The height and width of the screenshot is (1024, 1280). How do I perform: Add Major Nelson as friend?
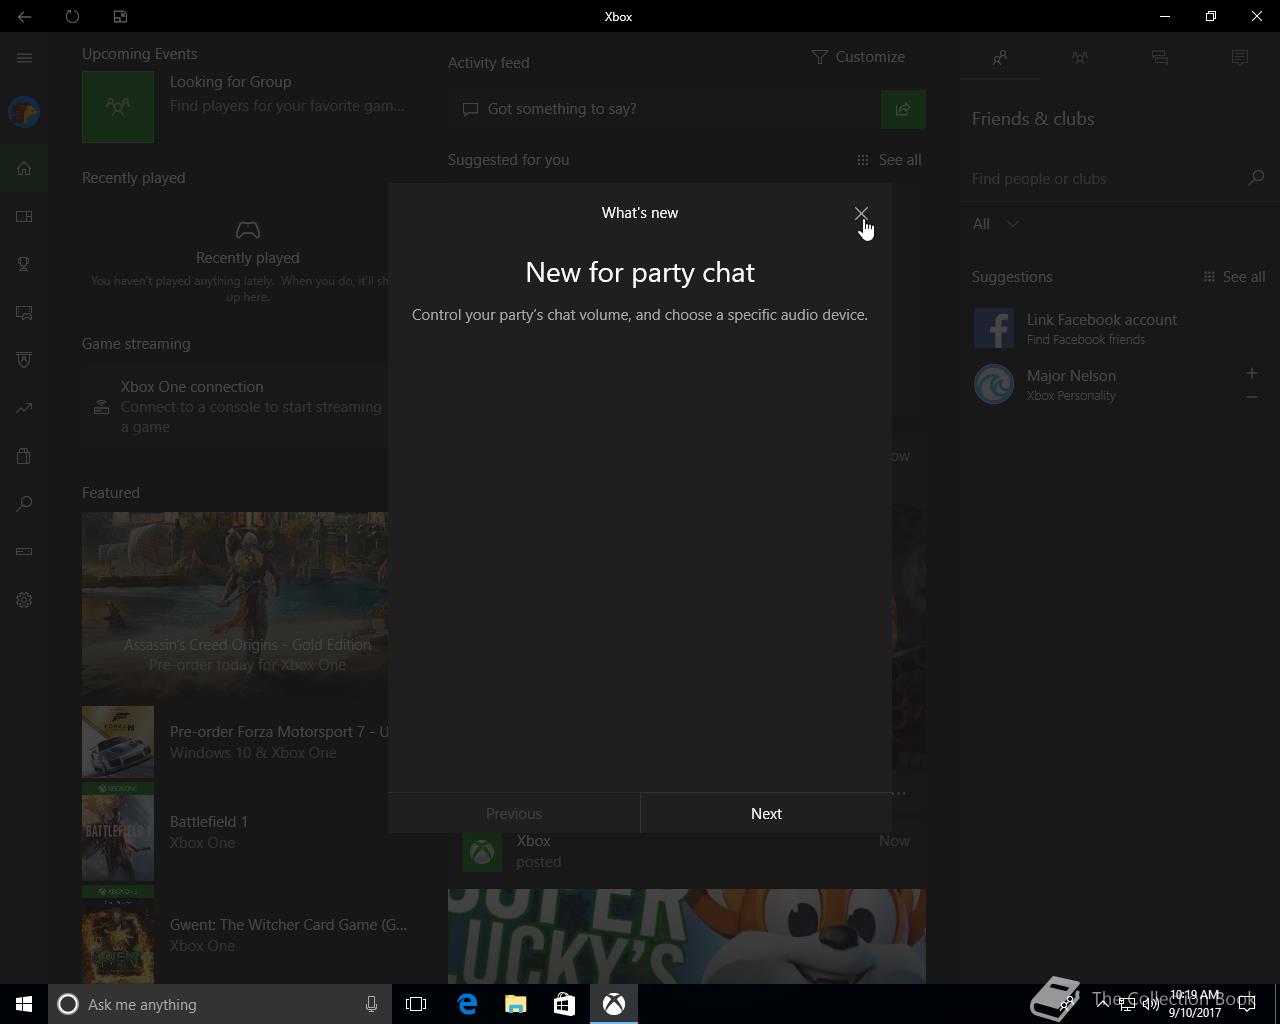pos(1251,373)
